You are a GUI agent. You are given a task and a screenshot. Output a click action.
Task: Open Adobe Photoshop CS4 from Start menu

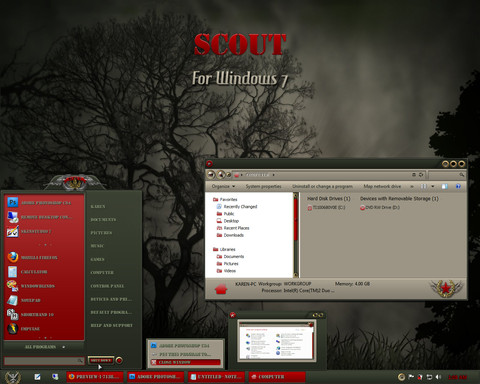tap(44, 203)
